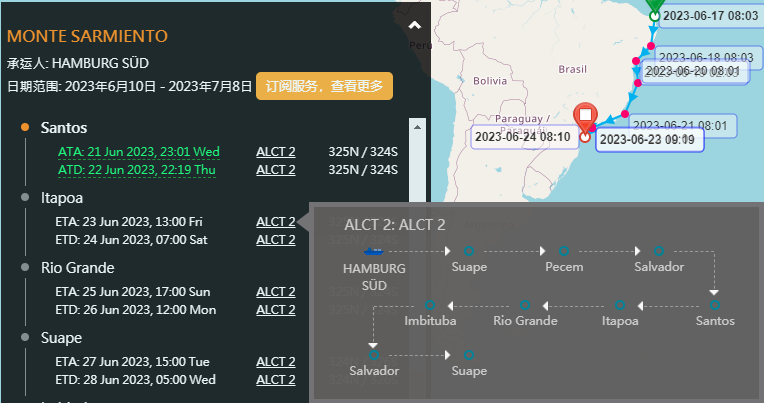Open ALCT 2 link on Itapoa ETA row
764x403 pixels.
pos(276,222)
